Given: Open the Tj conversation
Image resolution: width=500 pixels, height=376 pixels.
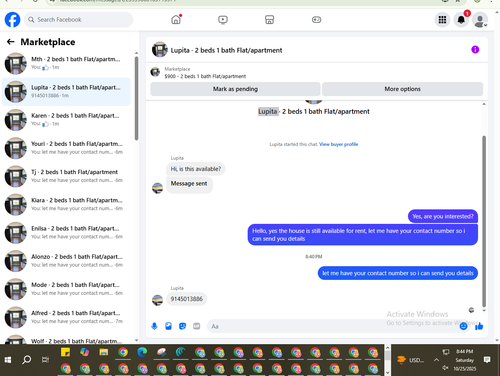Looking at the screenshot, I should pos(66,176).
